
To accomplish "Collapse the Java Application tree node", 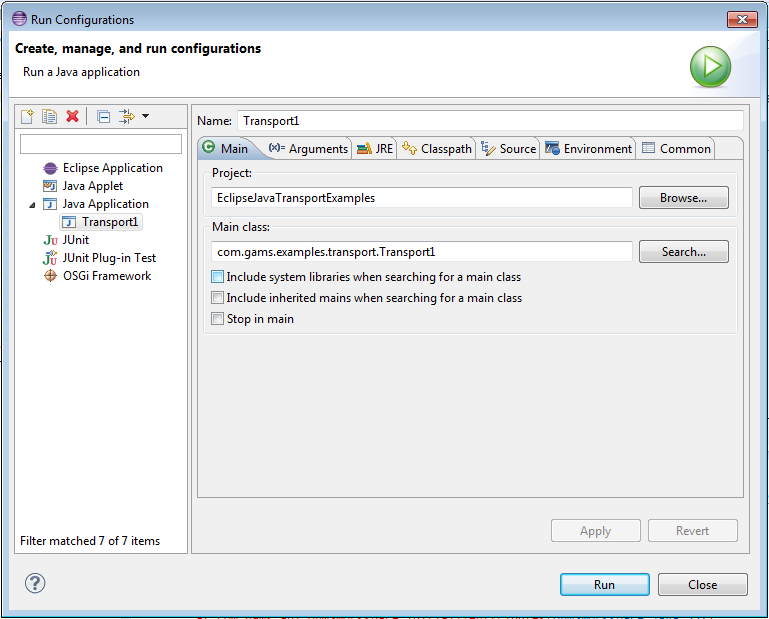I will (32, 204).
